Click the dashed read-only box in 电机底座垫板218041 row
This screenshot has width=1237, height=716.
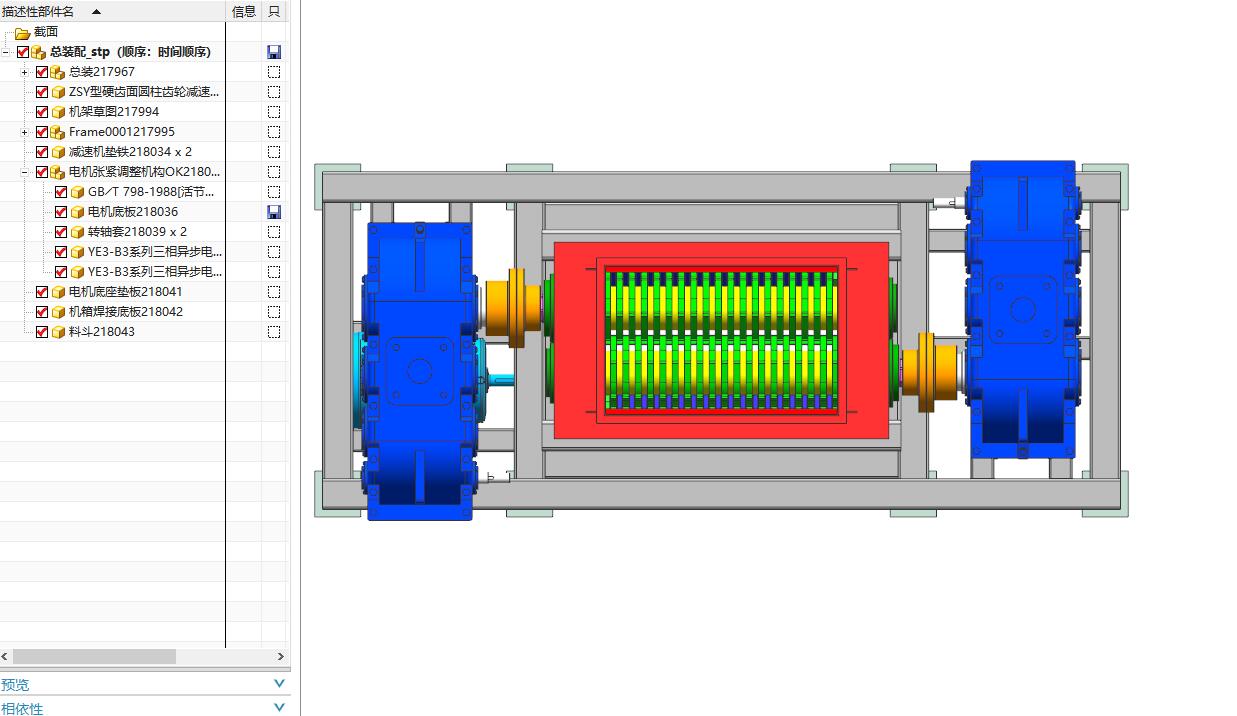click(274, 292)
